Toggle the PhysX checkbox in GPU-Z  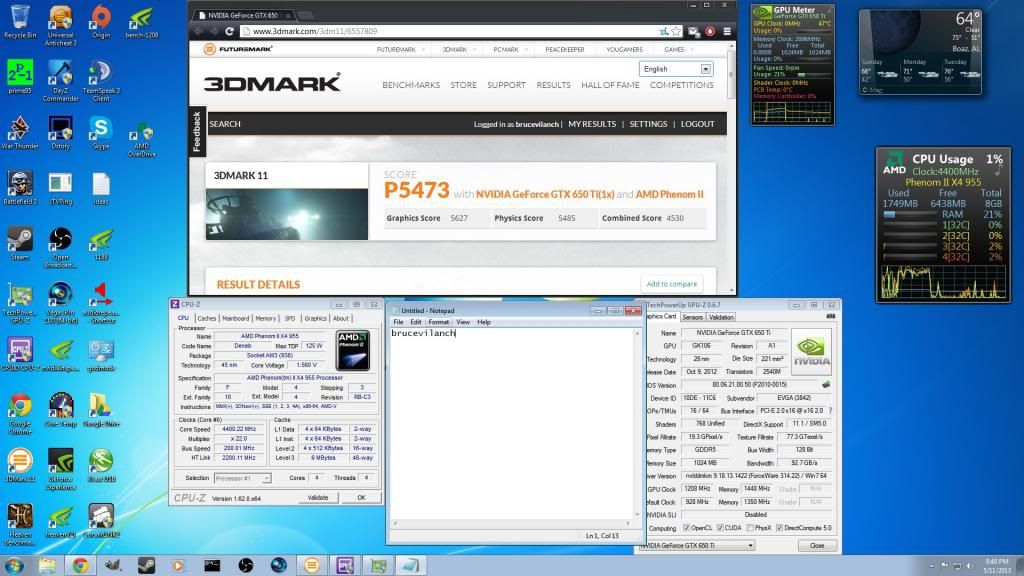[750, 528]
